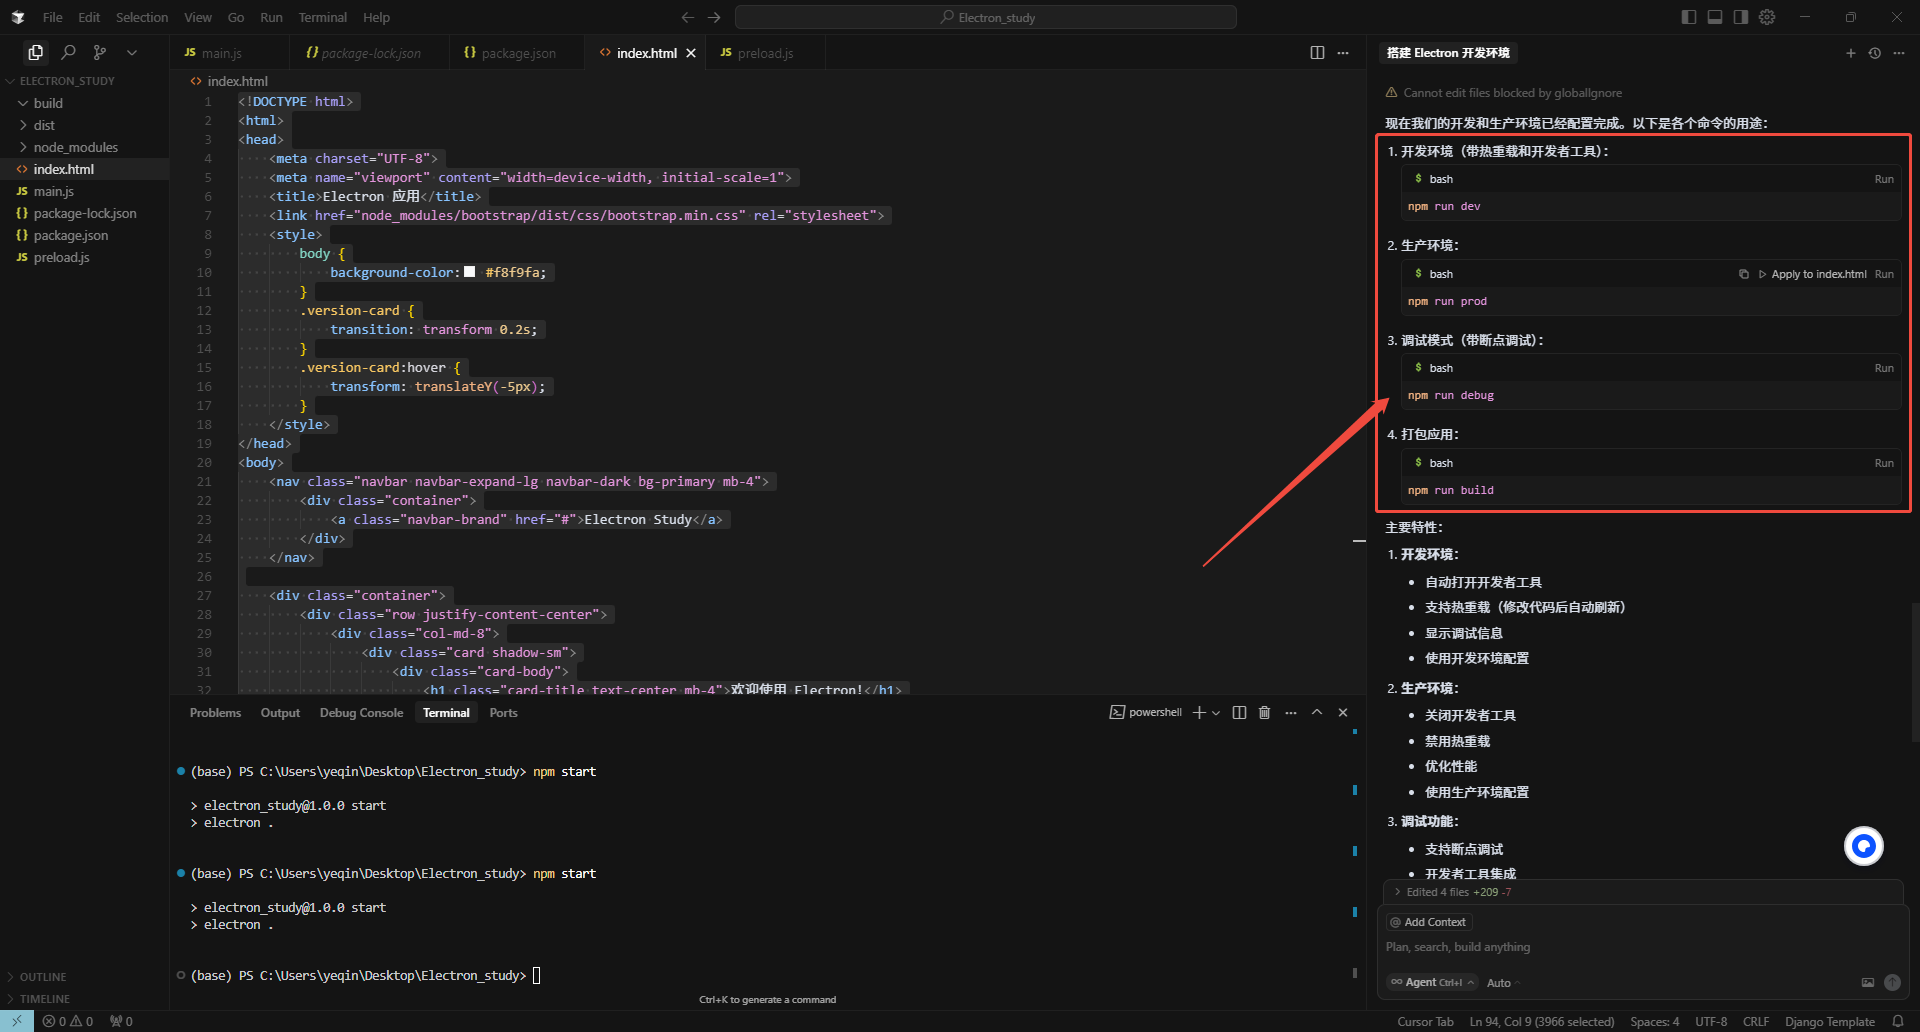This screenshot has height=1032, width=1920.
Task: Expand the sidebar views chevron dropdown
Action: pos(132,52)
